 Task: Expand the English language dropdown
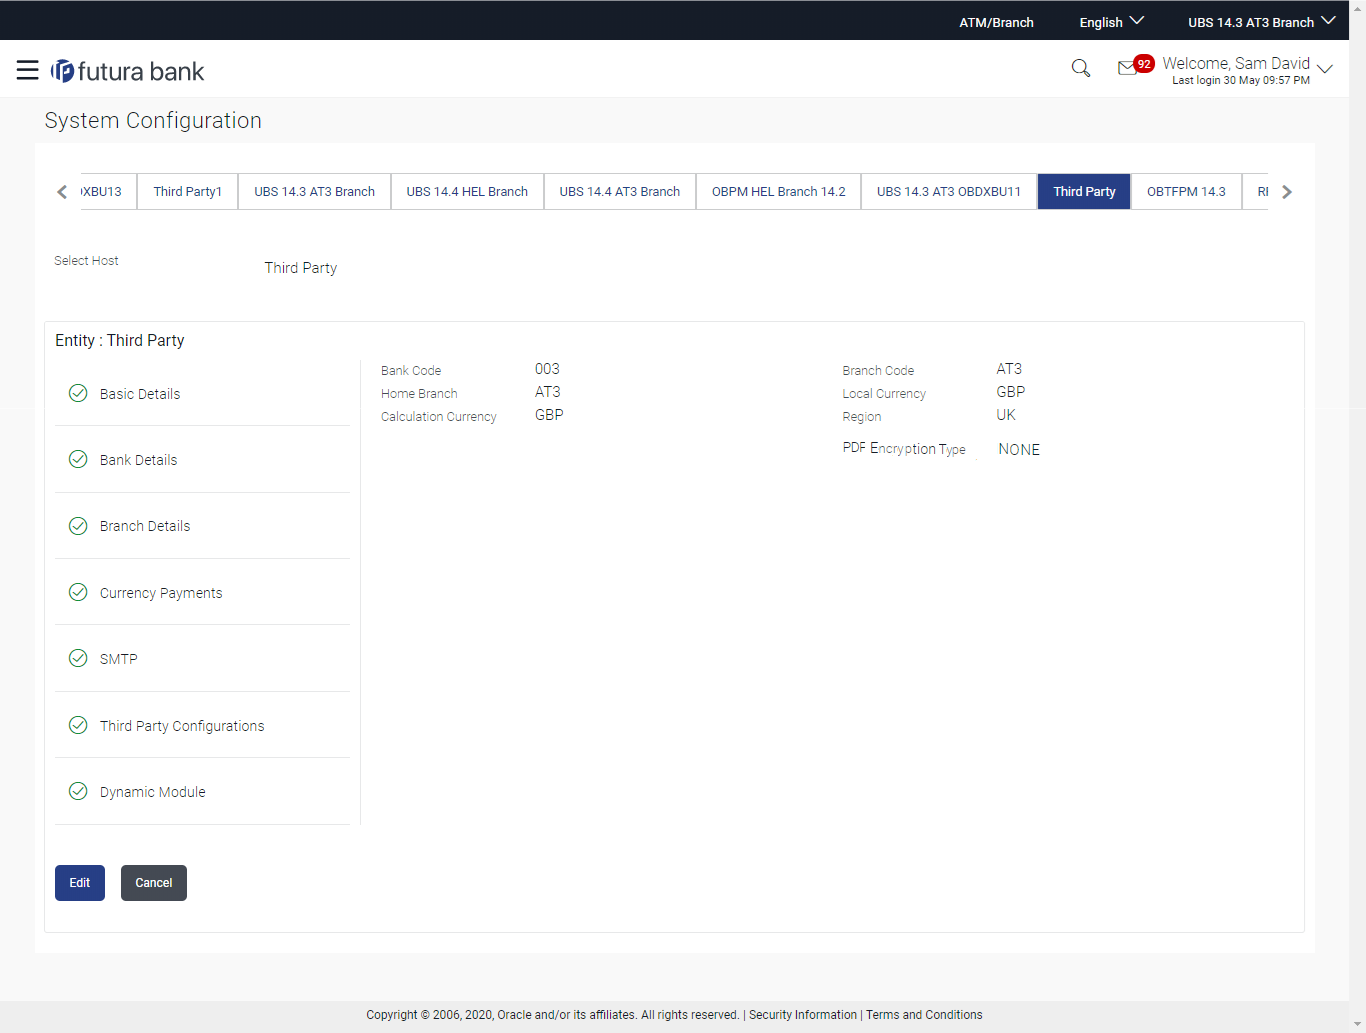pyautogui.click(x=1111, y=22)
